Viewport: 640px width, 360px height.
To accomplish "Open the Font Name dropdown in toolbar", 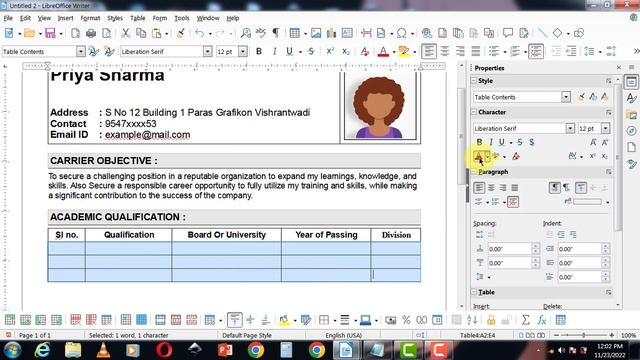I will pyautogui.click(x=208, y=51).
